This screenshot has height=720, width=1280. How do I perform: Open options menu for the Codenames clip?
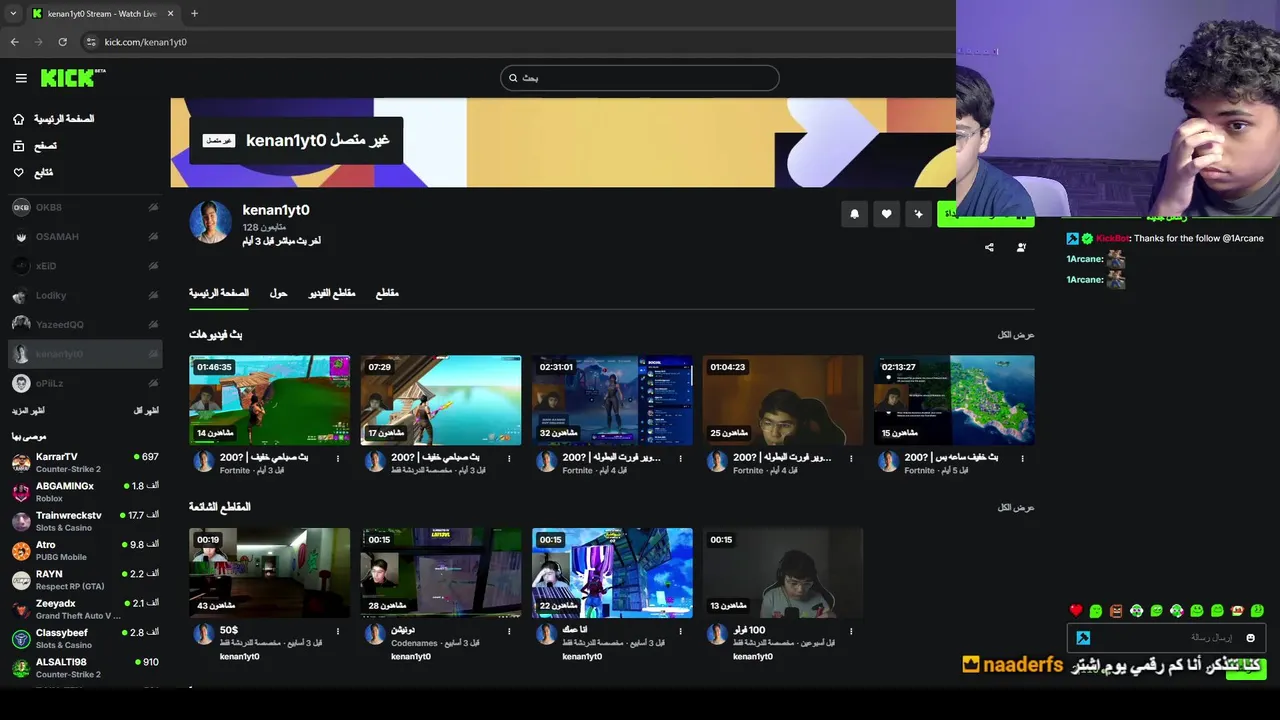[x=509, y=631]
